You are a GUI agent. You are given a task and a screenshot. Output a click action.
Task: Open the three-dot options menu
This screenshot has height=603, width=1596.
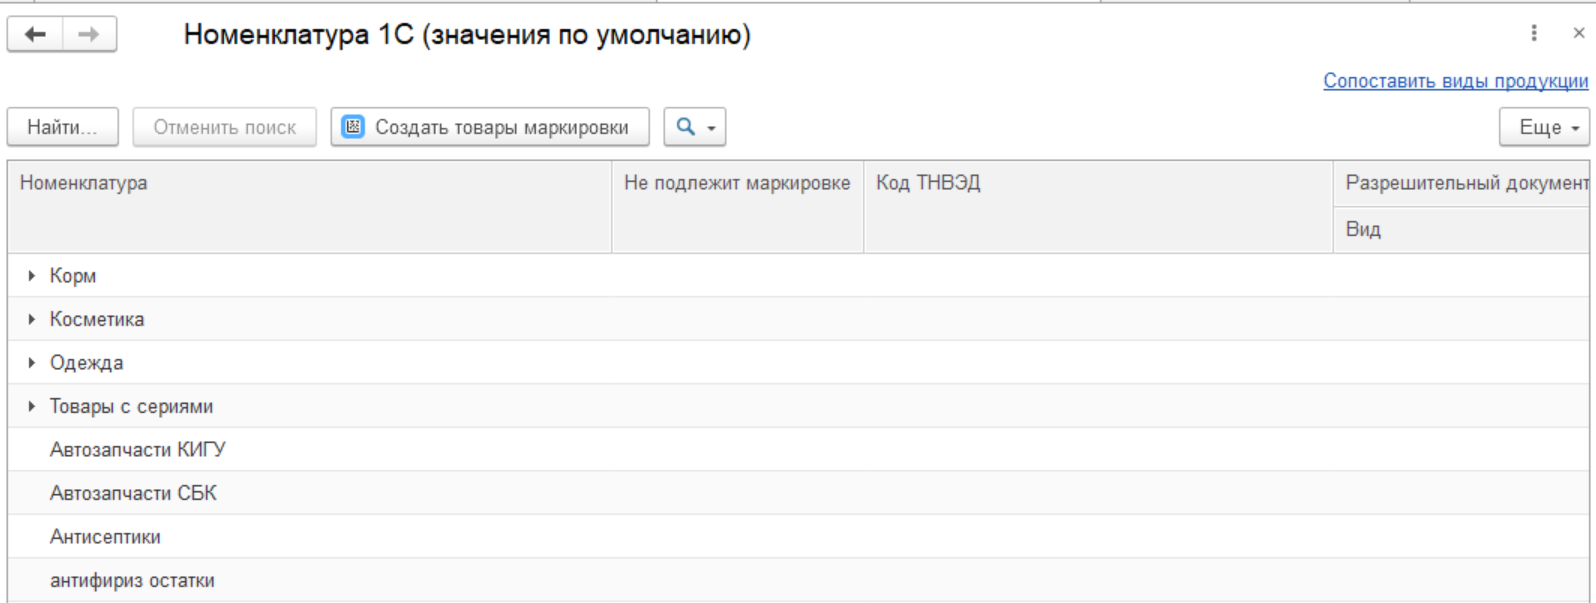tap(1533, 33)
